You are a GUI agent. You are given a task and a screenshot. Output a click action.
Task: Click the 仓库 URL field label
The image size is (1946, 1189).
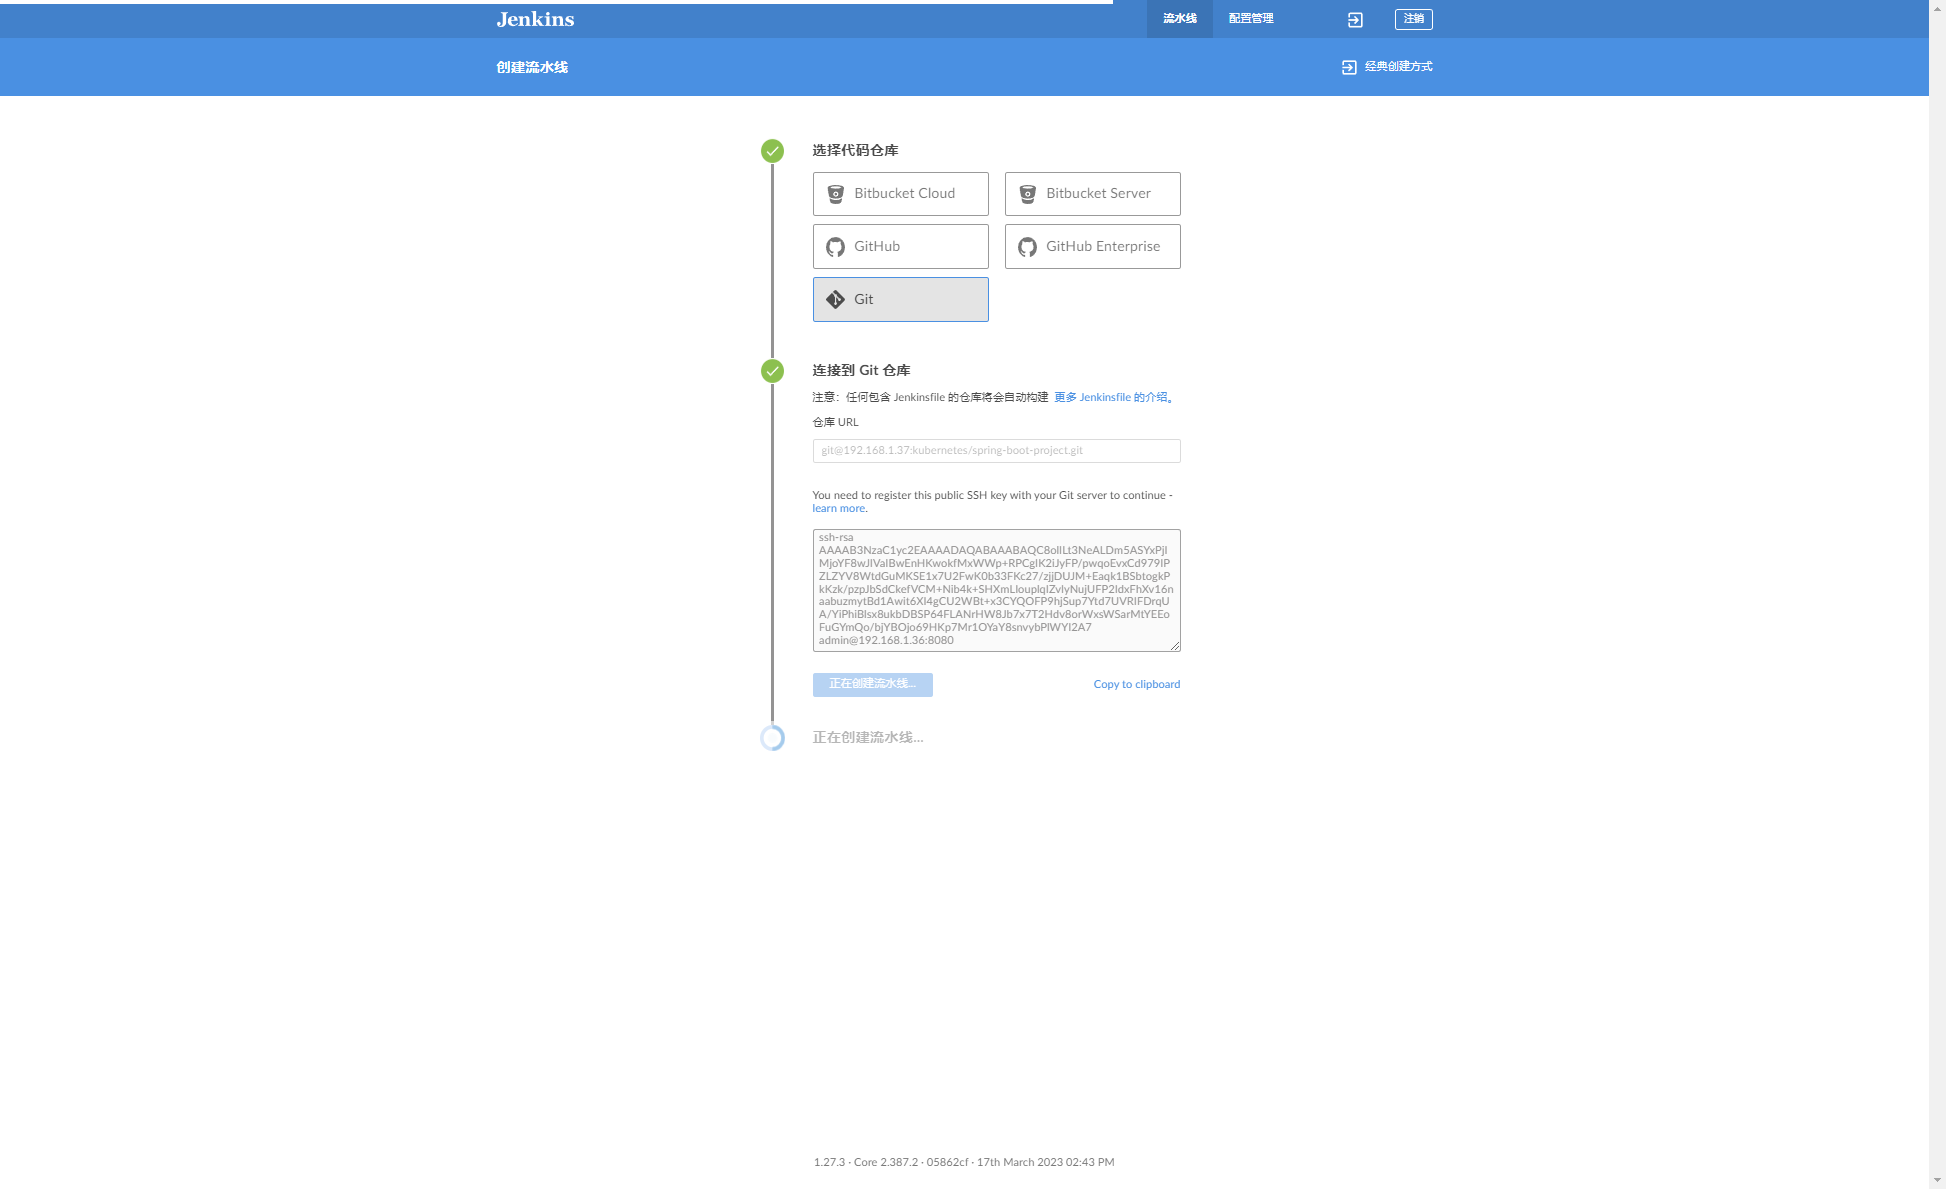835,423
